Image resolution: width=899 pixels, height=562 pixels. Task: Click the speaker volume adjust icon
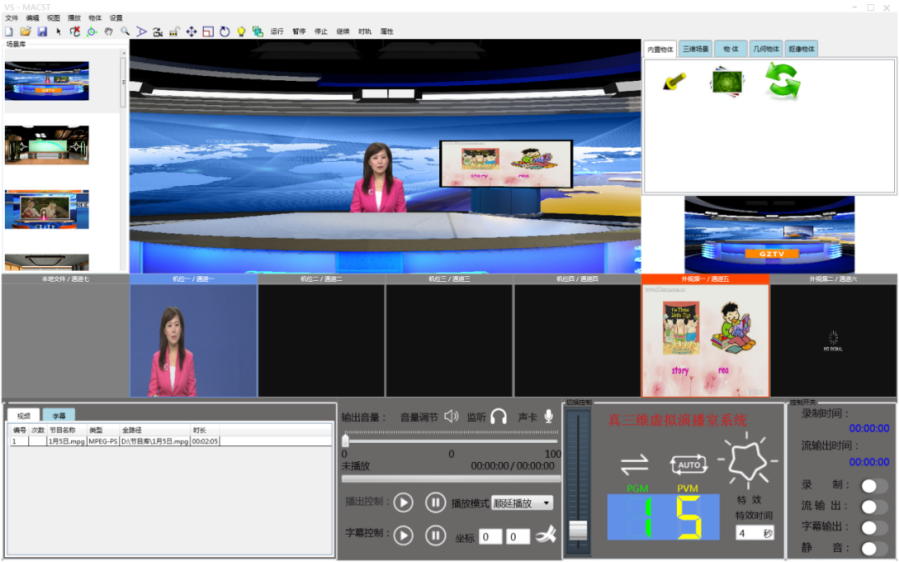click(x=452, y=416)
